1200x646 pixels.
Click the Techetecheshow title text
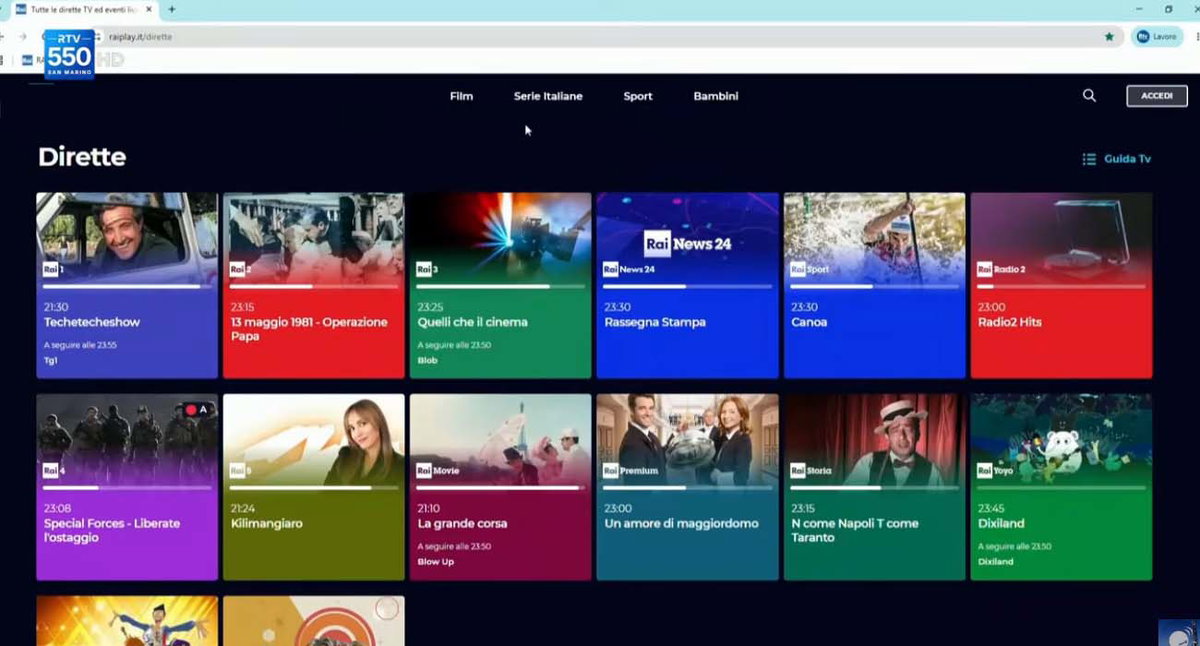[92, 323]
